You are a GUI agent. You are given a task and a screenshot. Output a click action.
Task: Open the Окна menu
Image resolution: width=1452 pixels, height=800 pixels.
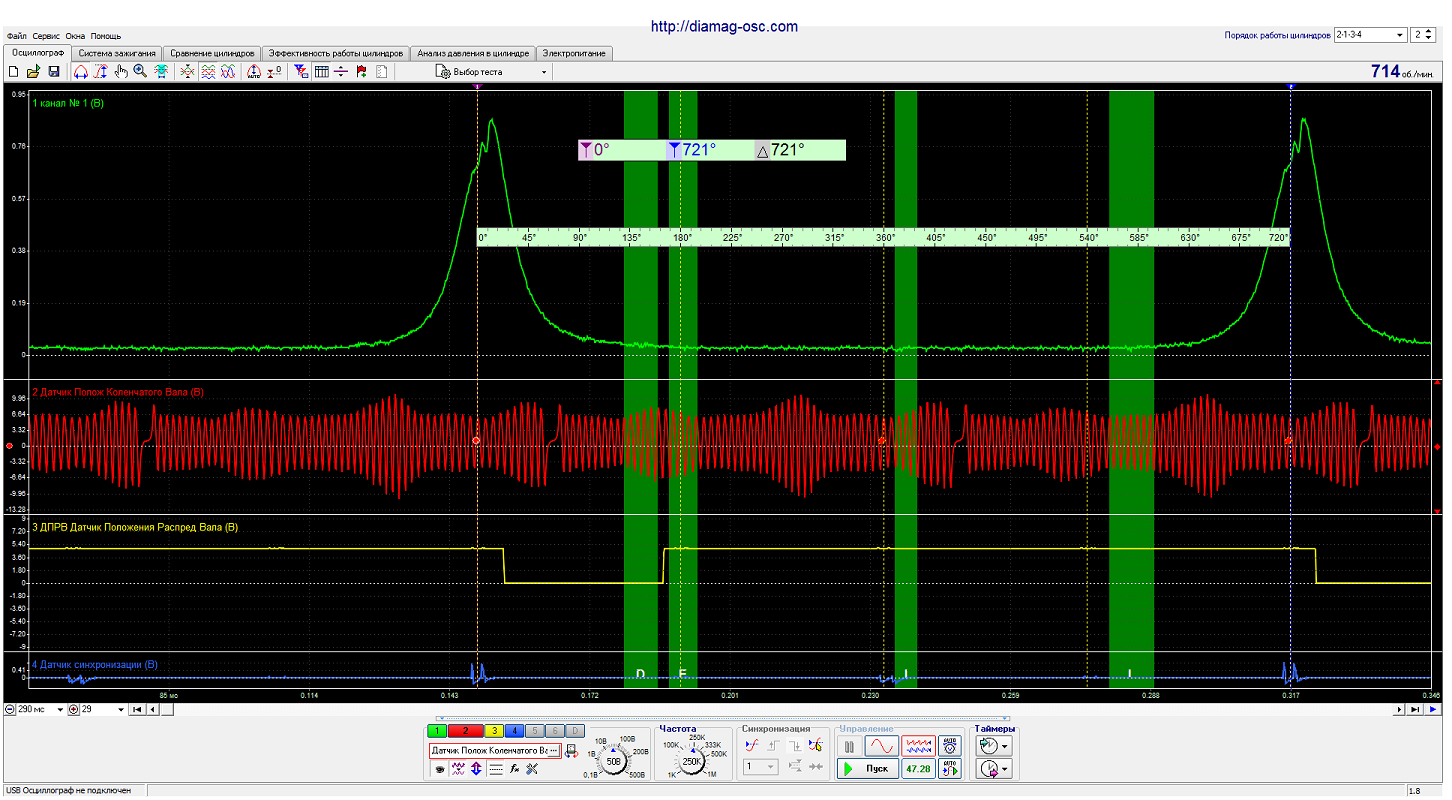[x=75, y=36]
